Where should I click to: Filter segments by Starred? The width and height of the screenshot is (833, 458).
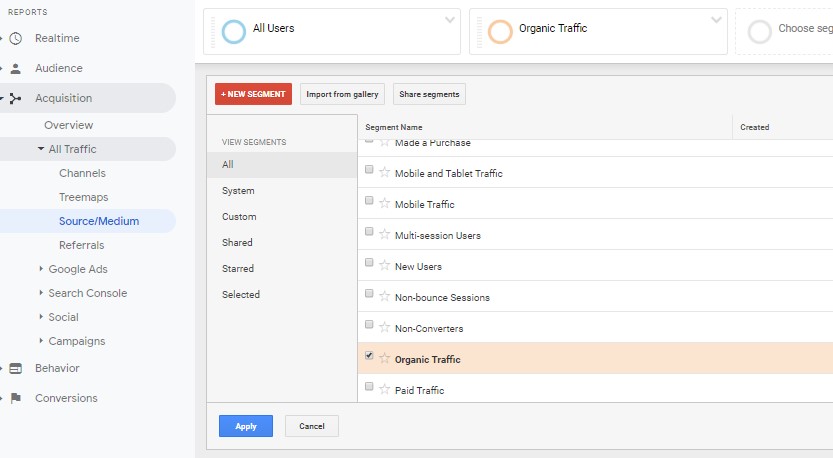tap(238, 268)
